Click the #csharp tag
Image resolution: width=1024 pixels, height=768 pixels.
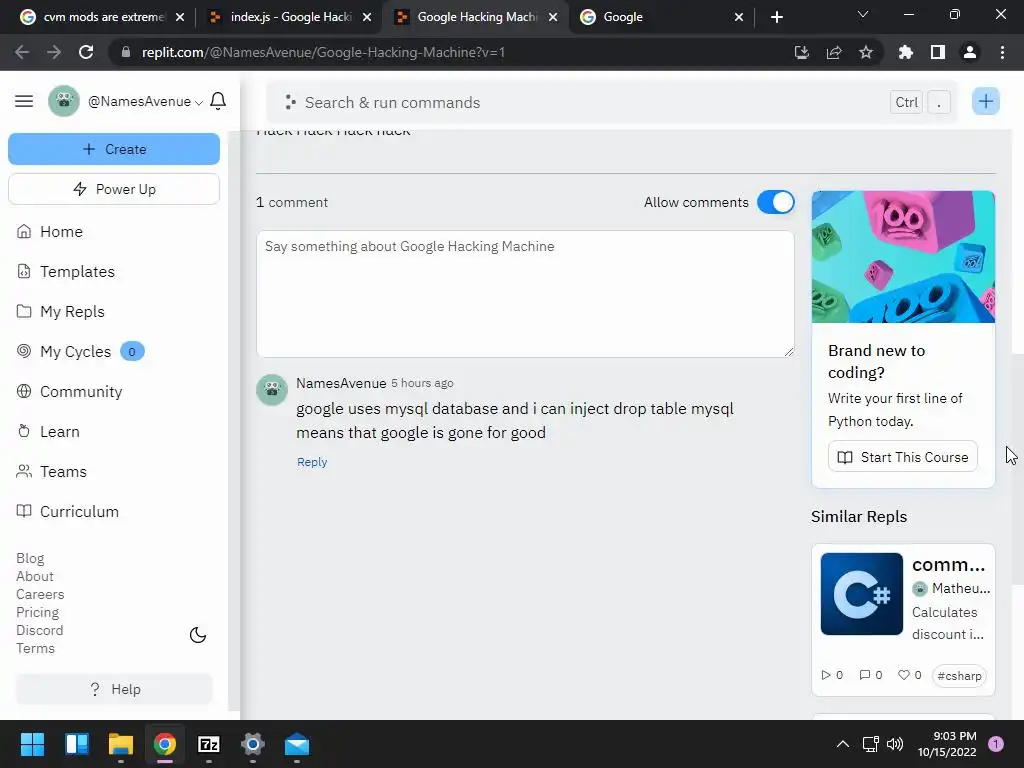coord(959,675)
